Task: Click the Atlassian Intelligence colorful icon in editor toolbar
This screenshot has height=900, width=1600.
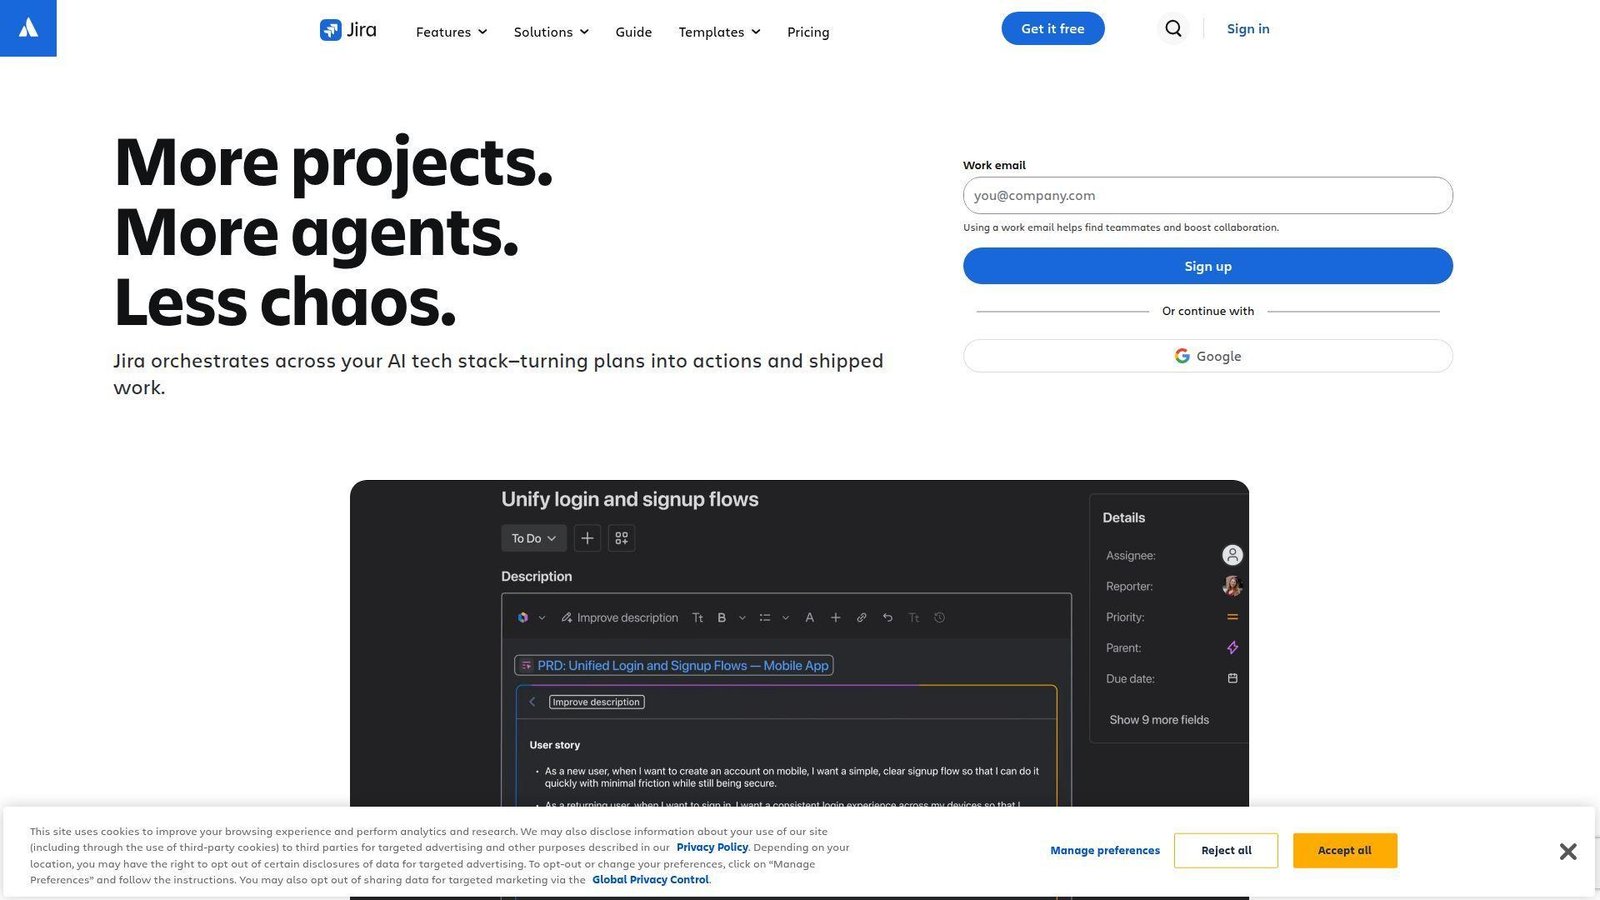Action: tap(523, 618)
